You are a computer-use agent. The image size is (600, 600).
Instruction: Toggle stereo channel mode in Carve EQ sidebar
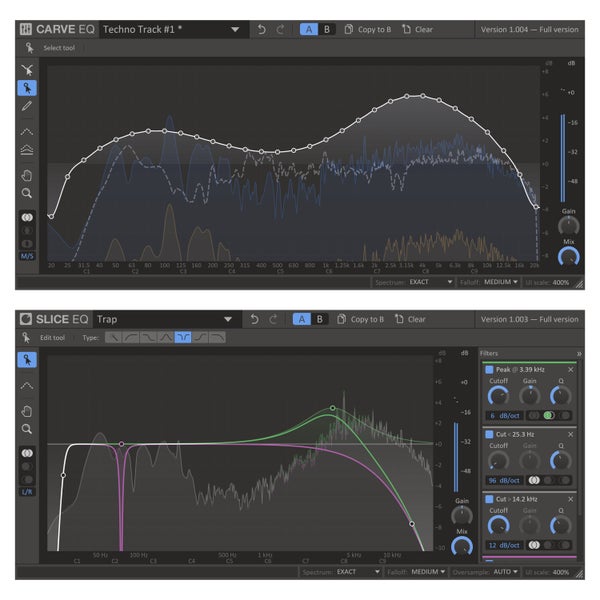click(x=27, y=217)
